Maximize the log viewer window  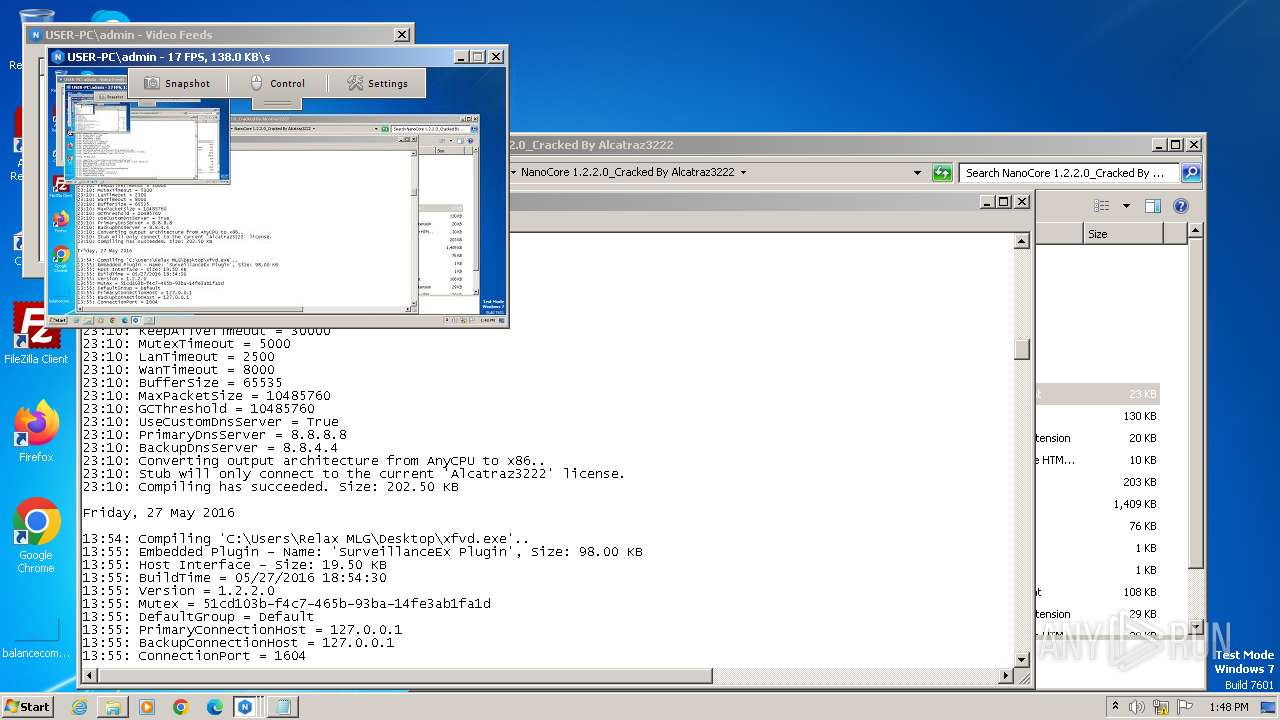(1004, 201)
